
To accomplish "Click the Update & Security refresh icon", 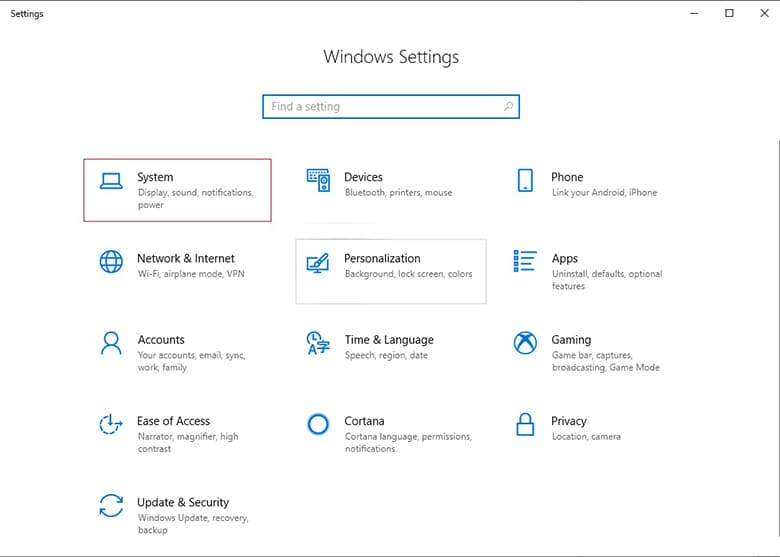I will [x=111, y=506].
